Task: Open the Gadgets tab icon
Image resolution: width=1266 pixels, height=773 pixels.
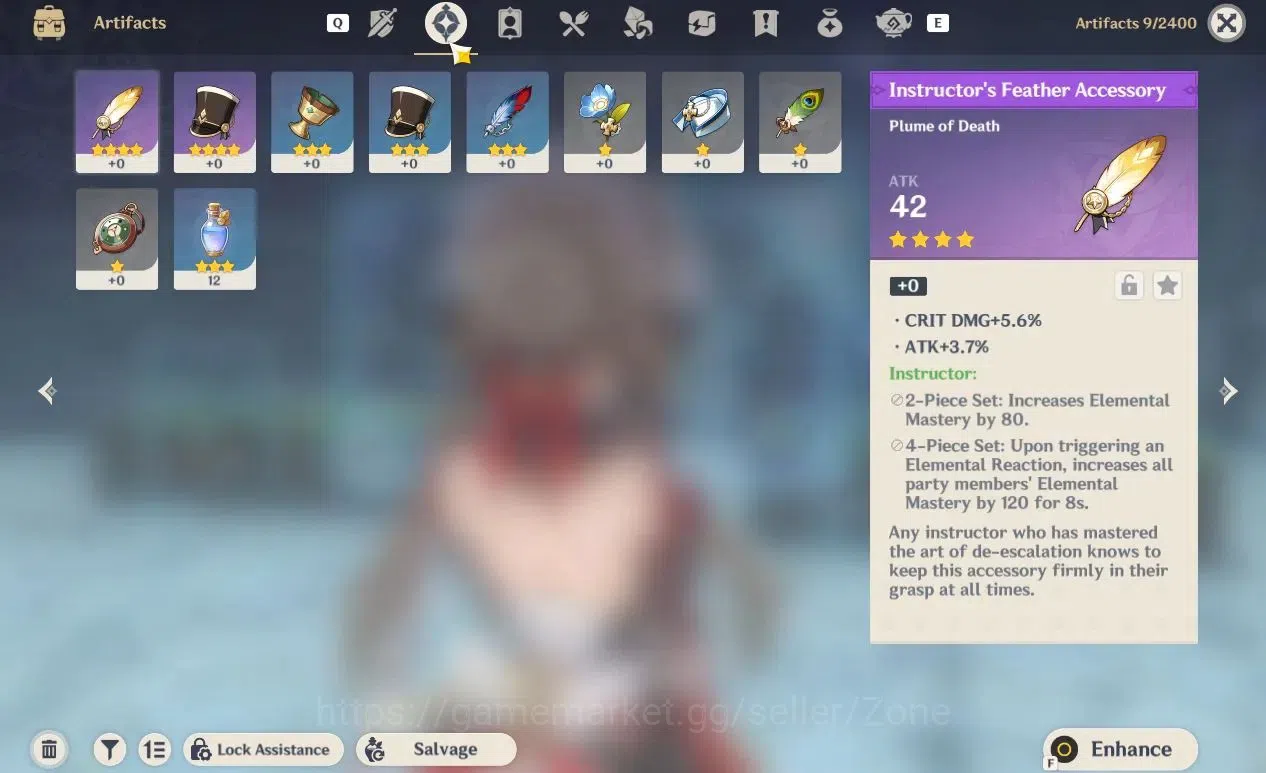Action: [701, 23]
